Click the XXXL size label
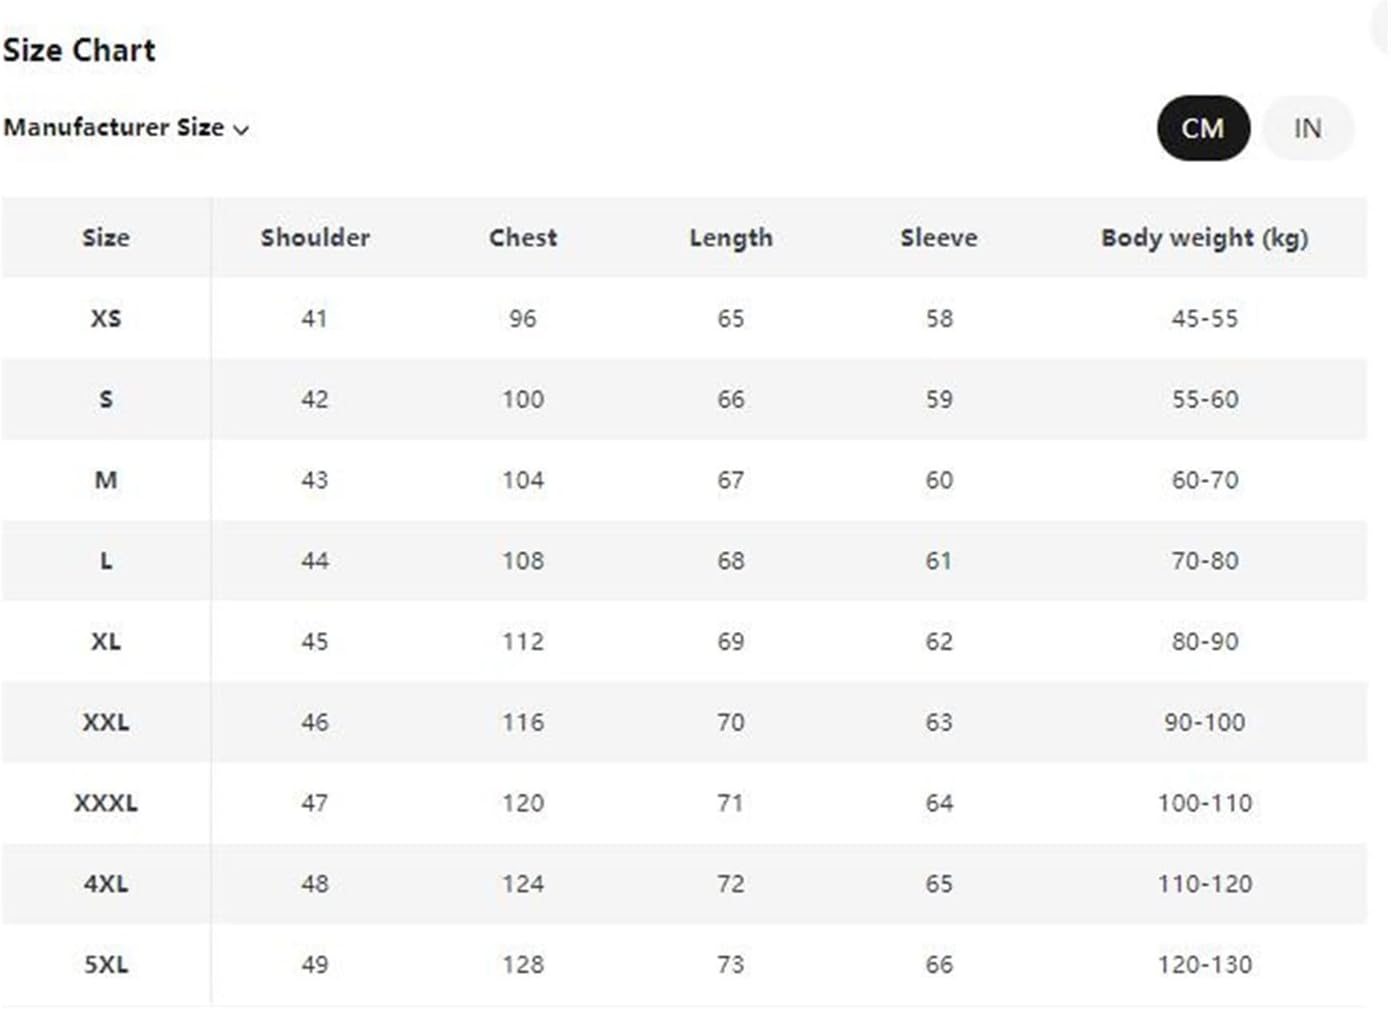1391x1009 pixels. (105, 802)
